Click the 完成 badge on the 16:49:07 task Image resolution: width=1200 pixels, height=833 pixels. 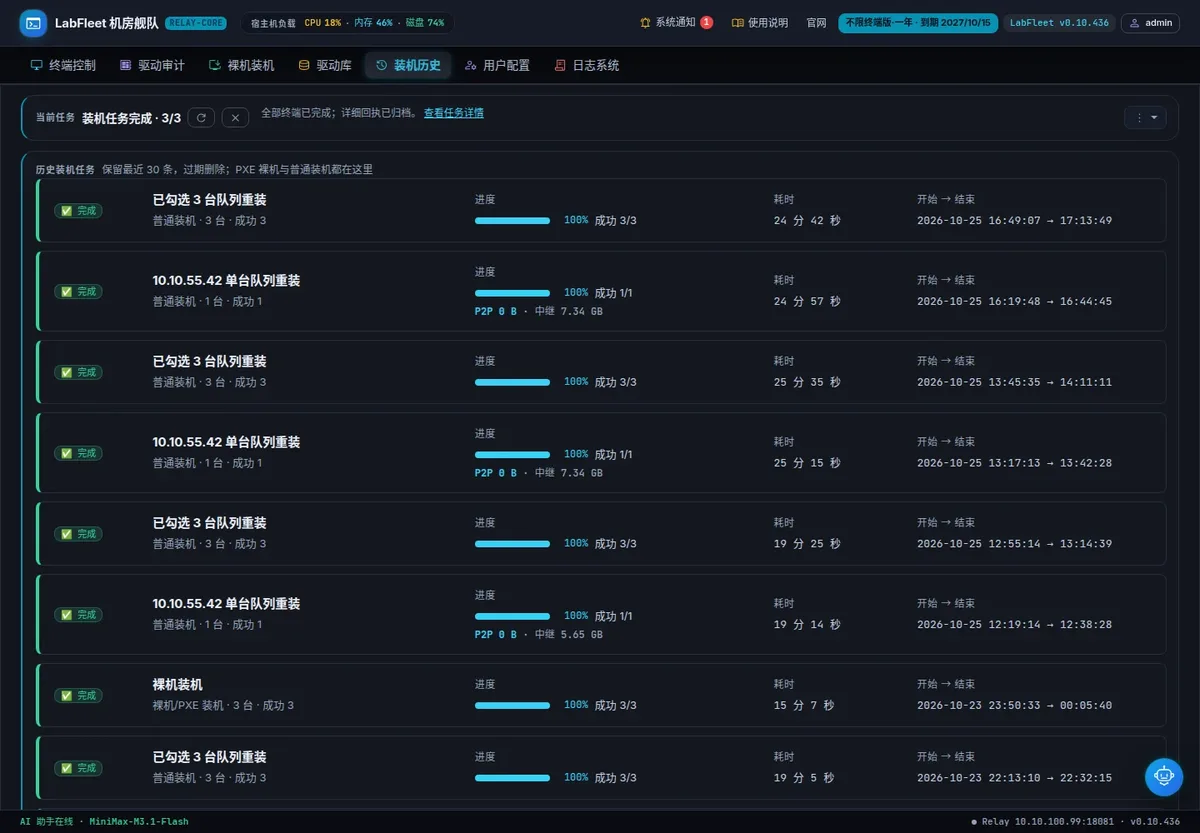(78, 211)
